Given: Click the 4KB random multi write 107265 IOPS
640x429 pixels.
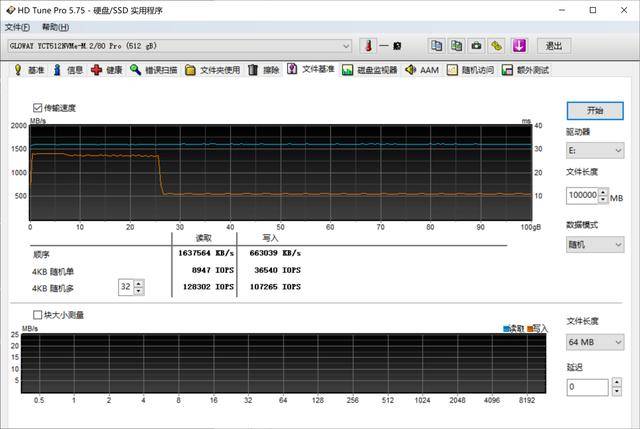Looking at the screenshot, I should 275,287.
